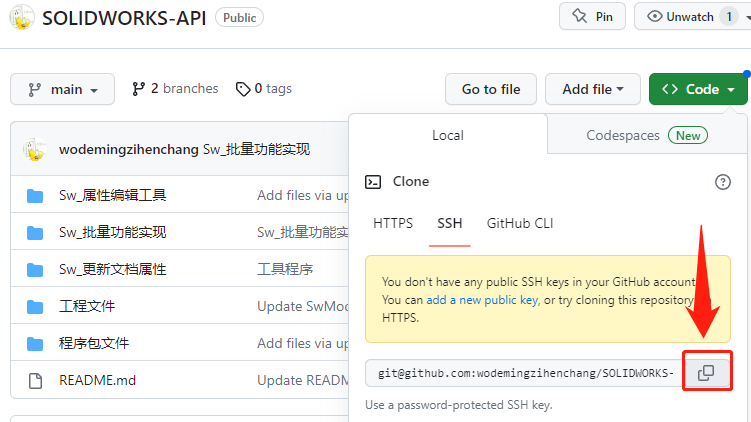Click folder icon for 工程文件

[x=35, y=307]
